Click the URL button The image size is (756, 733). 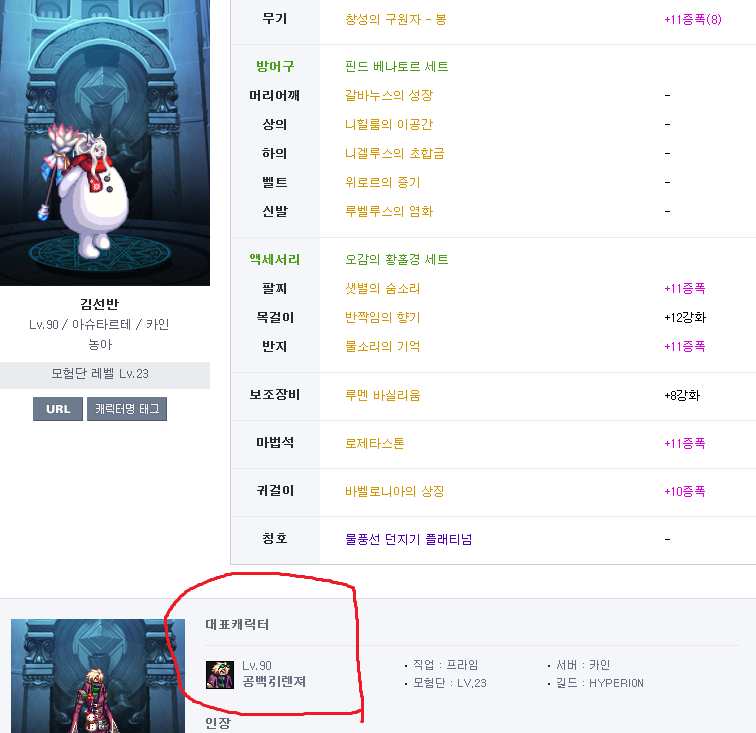(x=58, y=409)
